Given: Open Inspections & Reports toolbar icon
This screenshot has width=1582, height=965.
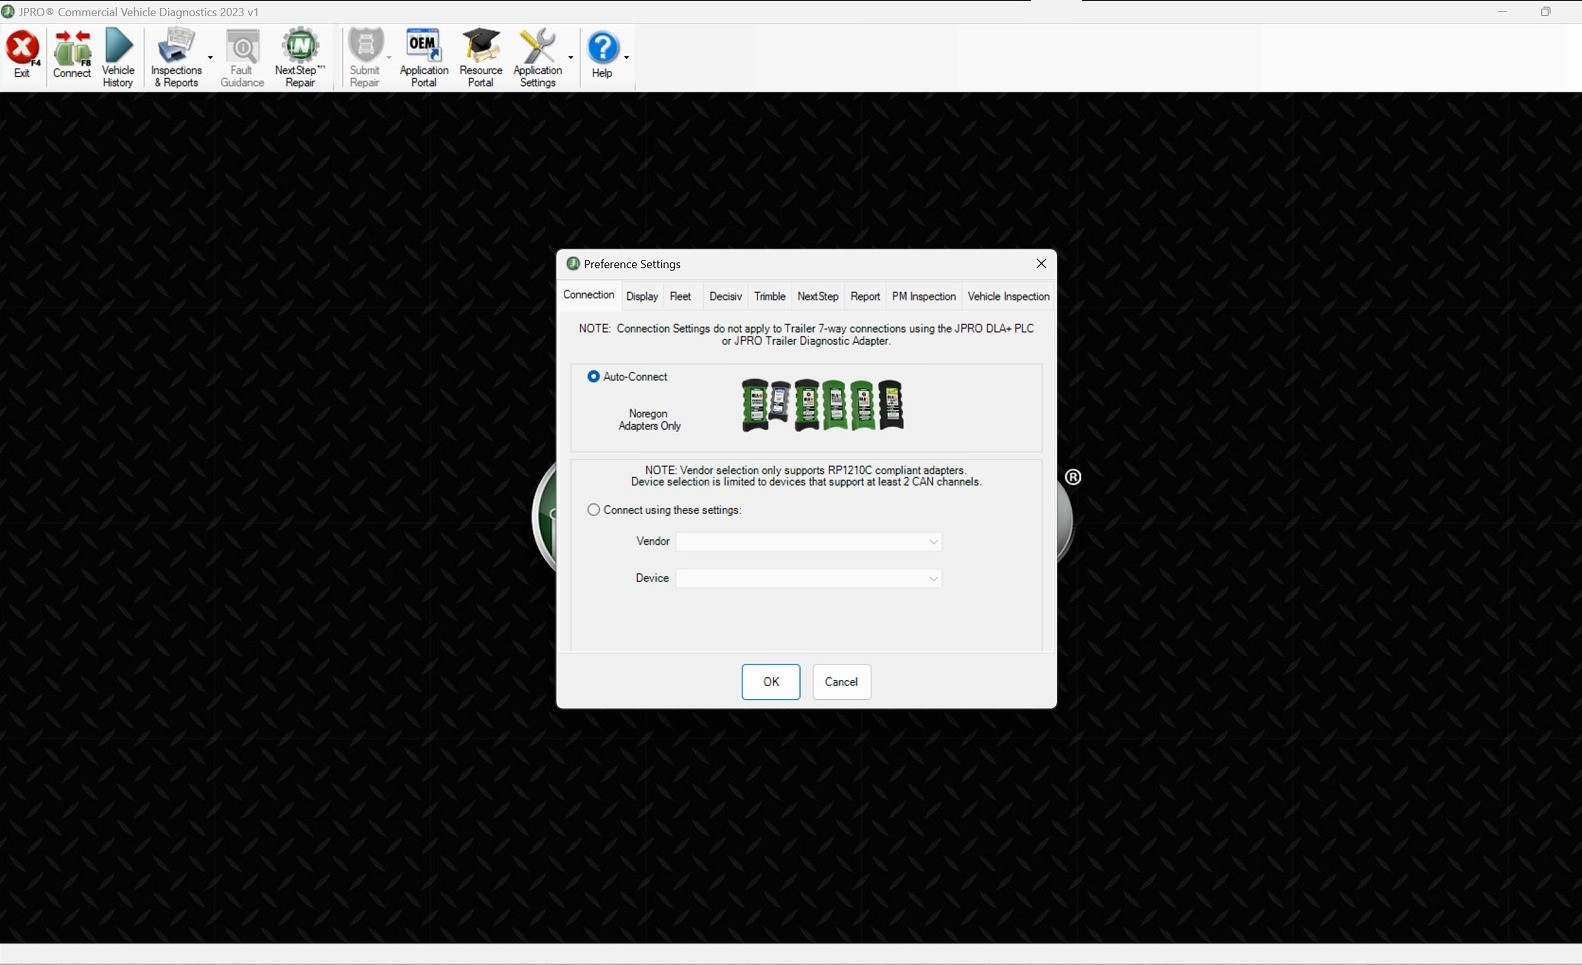Looking at the screenshot, I should (176, 58).
